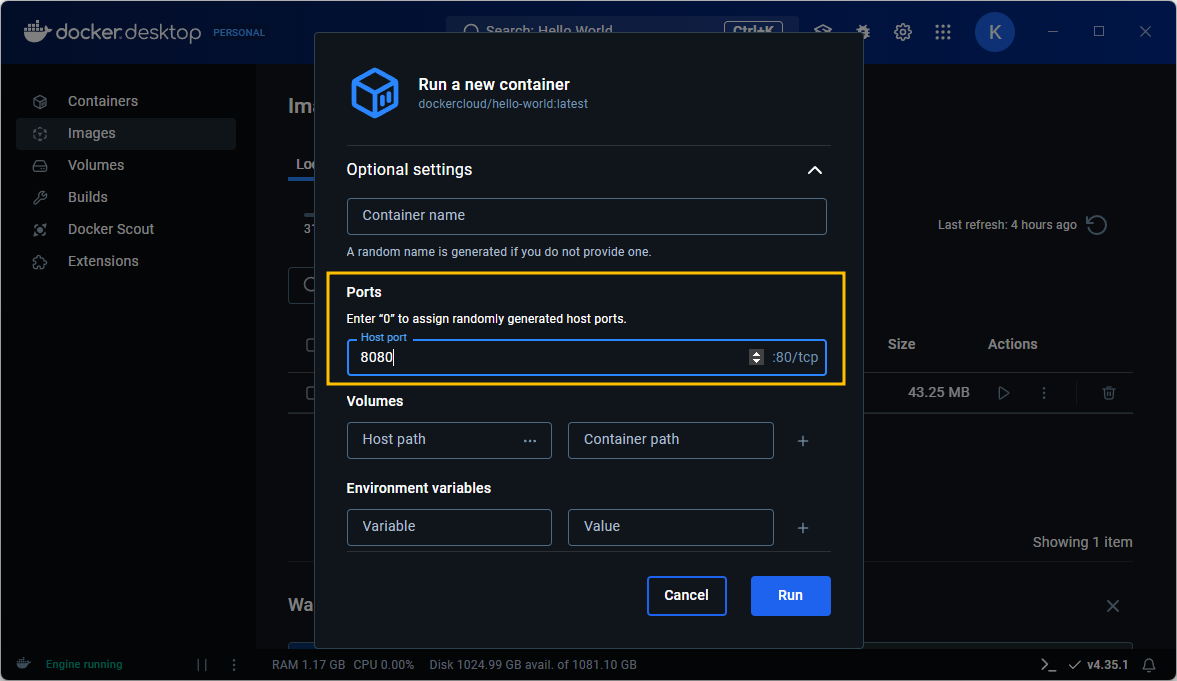
Task: Click the dockercloud/hello-world:latest image name
Action: [503, 104]
